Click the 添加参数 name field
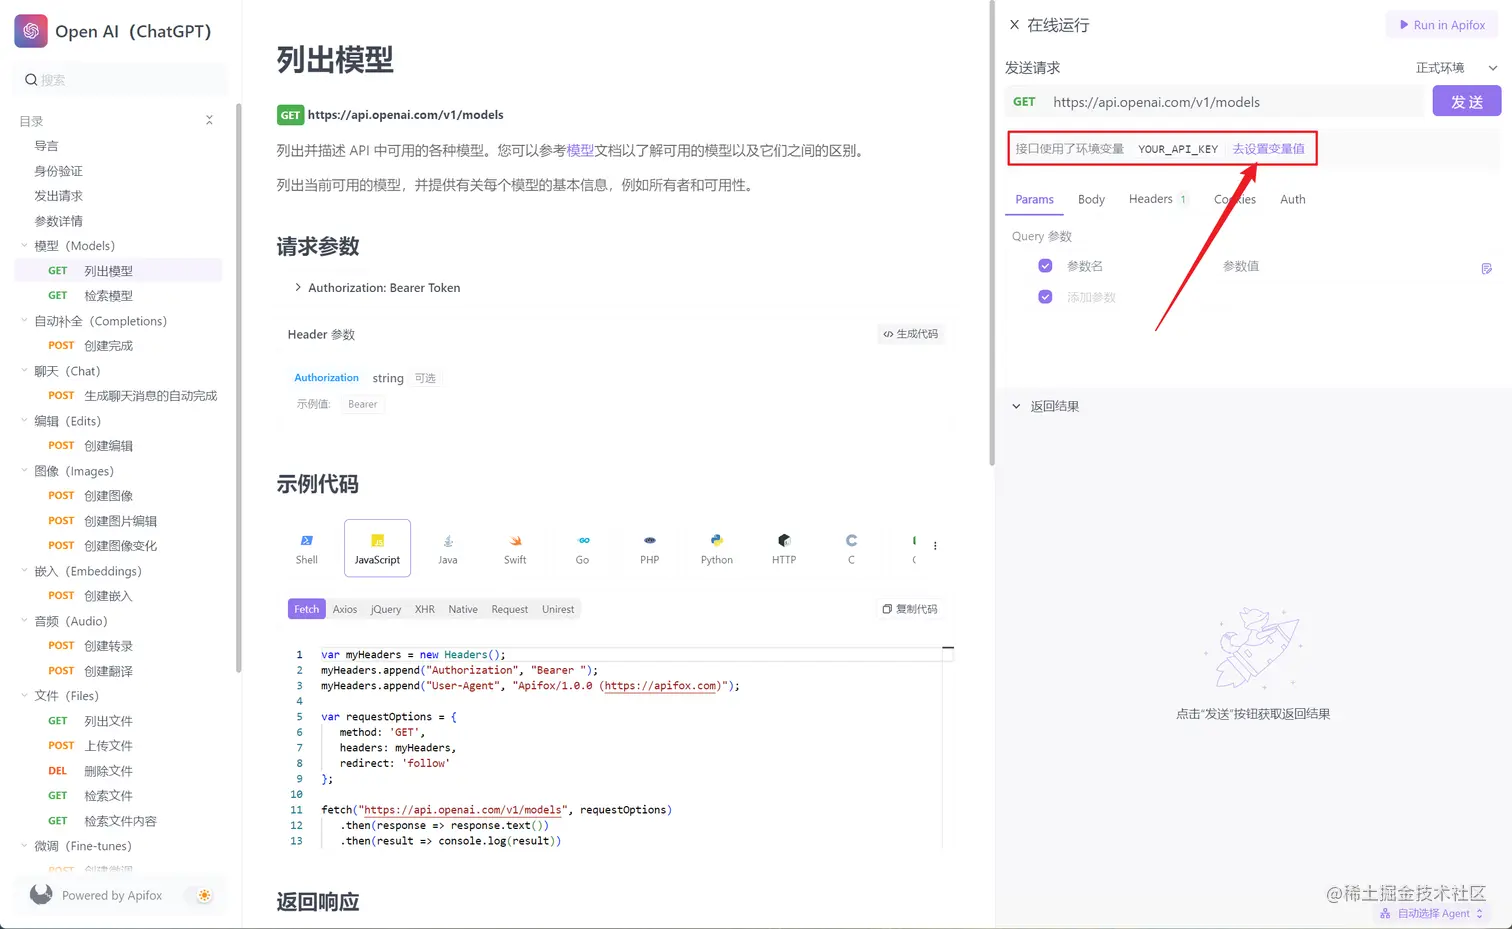The width and height of the screenshot is (1512, 929). click(1091, 297)
